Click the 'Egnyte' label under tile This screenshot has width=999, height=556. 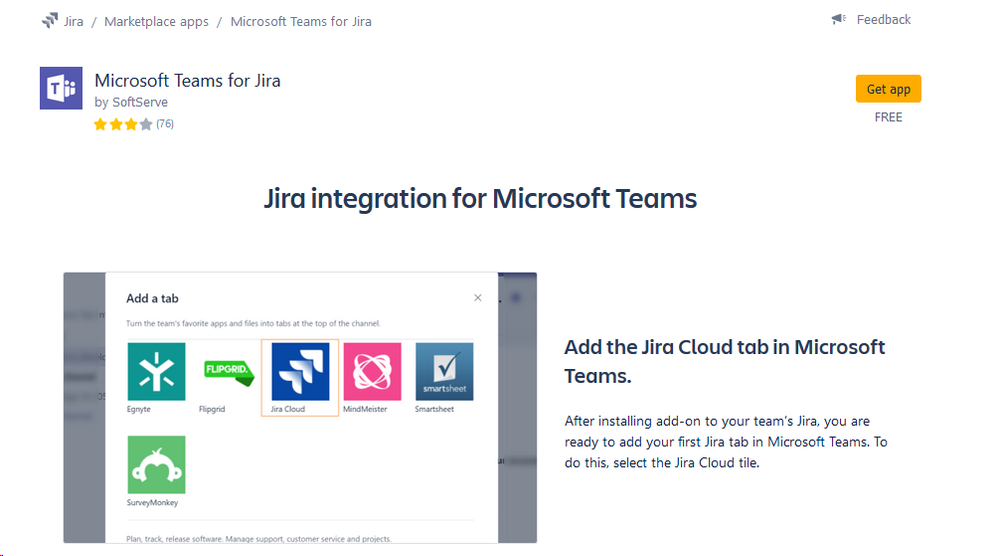pyautogui.click(x=138, y=409)
